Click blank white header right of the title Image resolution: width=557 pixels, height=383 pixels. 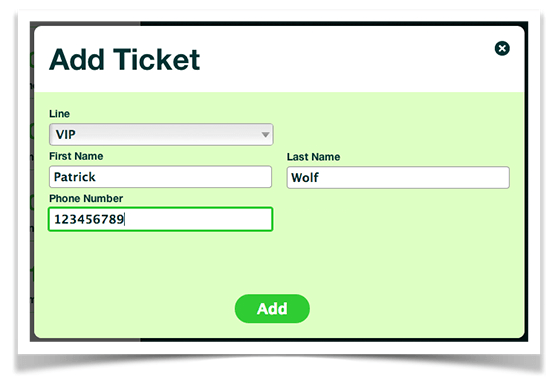[x=345, y=59]
